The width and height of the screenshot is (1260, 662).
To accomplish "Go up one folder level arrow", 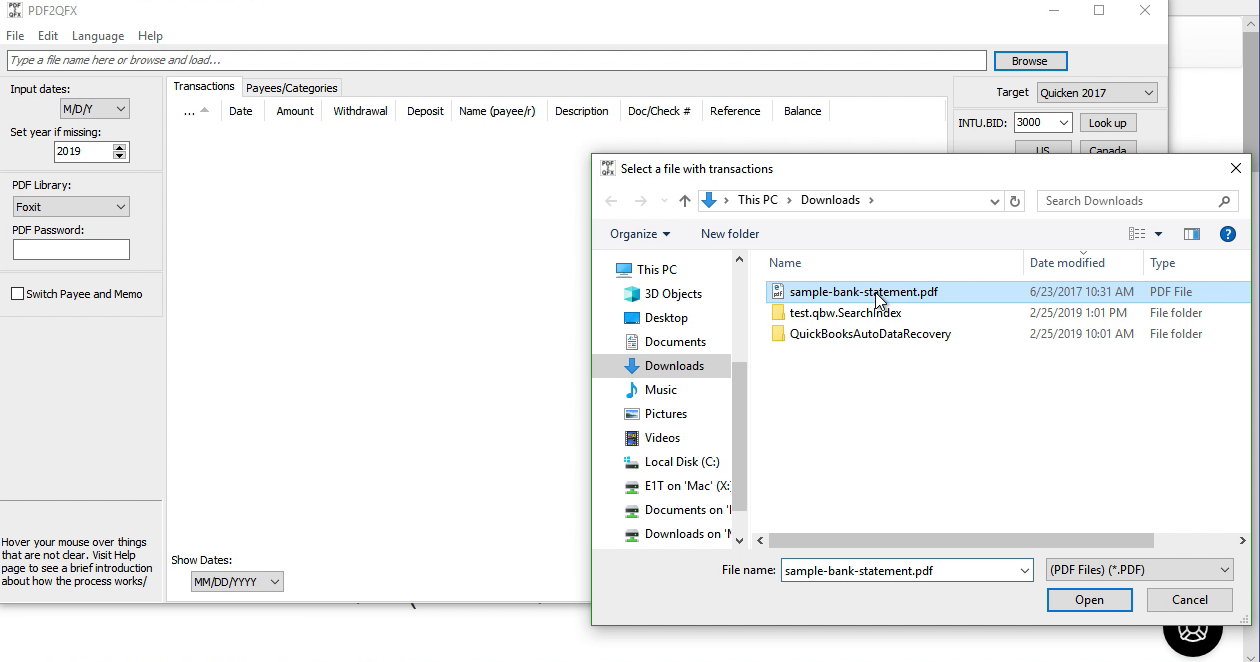I will click(x=685, y=201).
